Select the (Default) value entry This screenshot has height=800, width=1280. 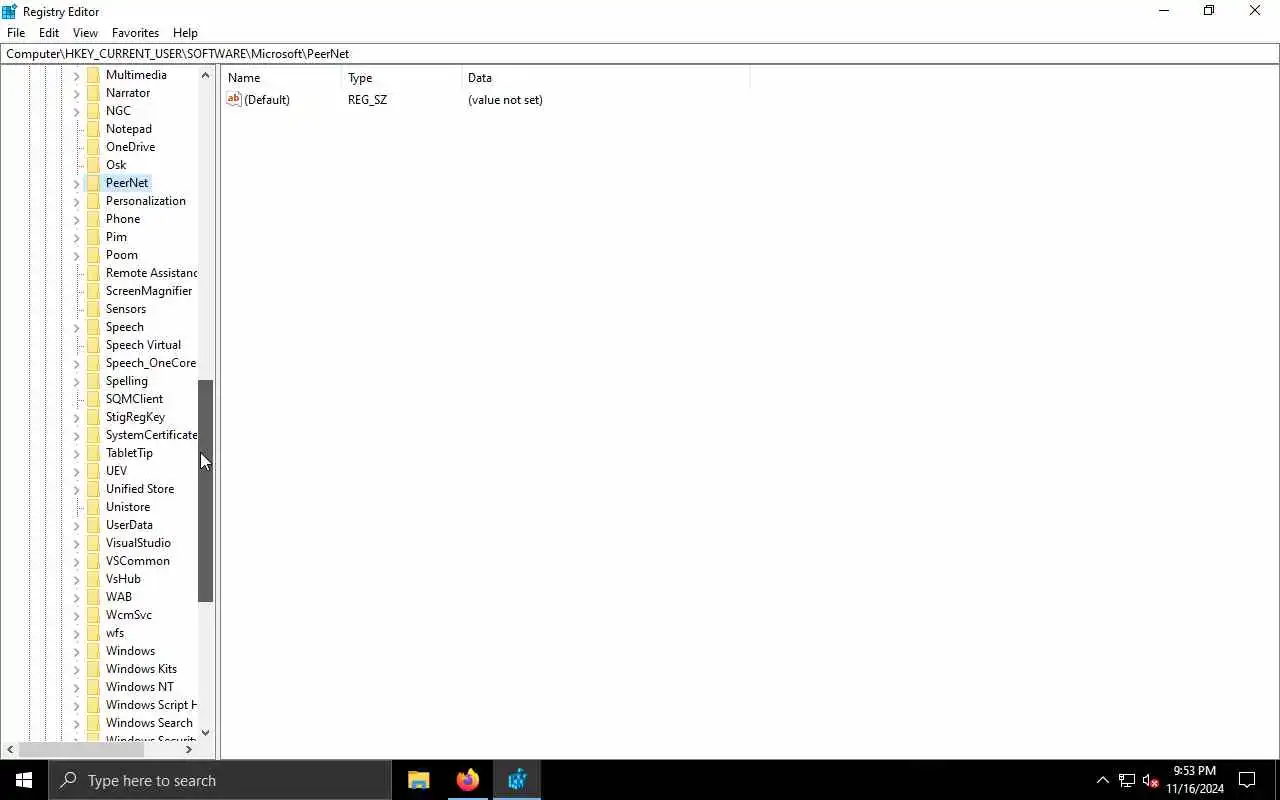click(267, 100)
